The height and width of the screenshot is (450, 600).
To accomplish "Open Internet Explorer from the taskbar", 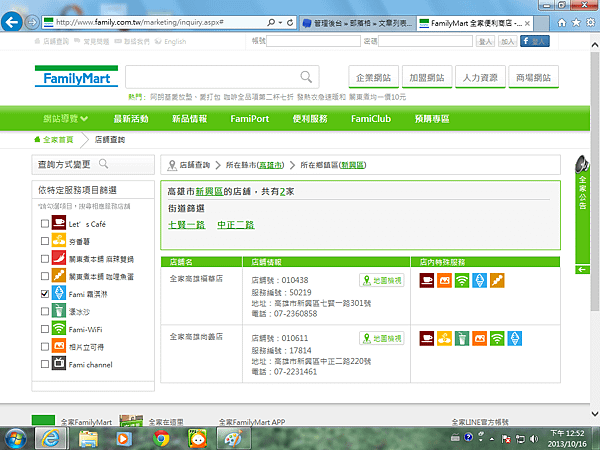I will click(50, 439).
